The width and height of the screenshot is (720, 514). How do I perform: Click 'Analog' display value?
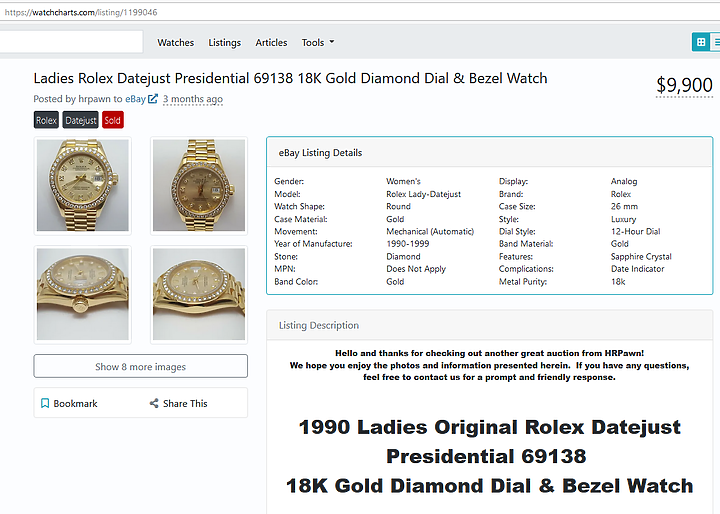(x=624, y=181)
